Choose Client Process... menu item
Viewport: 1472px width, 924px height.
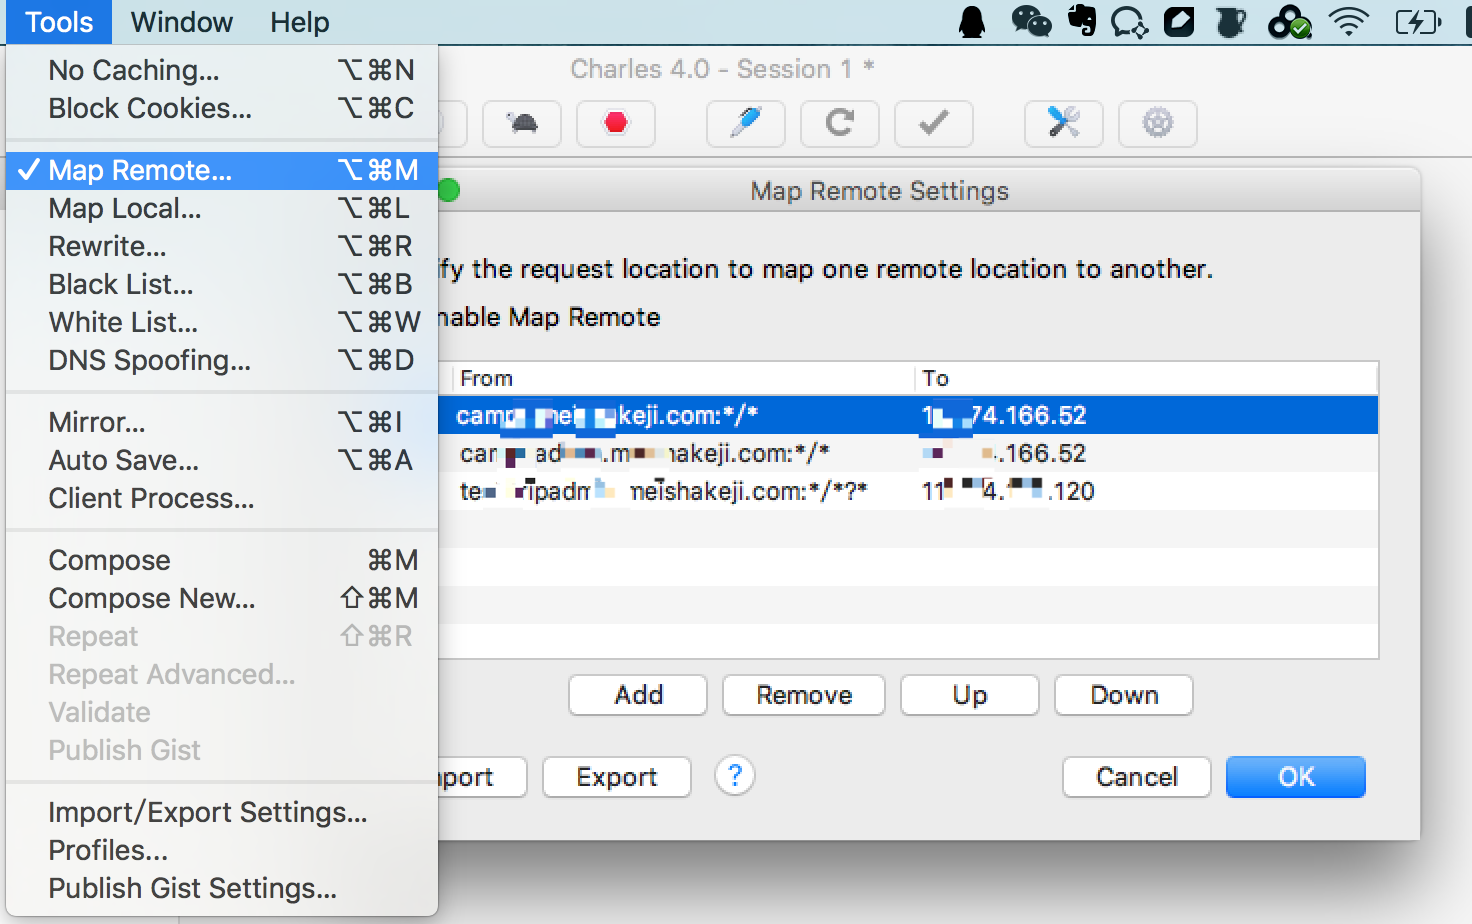(x=222, y=498)
